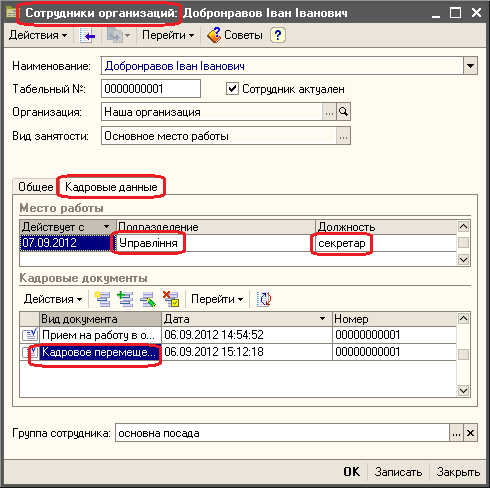Viewport: 490px width, 488px height.
Task: Toggle the Сотрудник актуален checkbox
Action: click(232, 89)
